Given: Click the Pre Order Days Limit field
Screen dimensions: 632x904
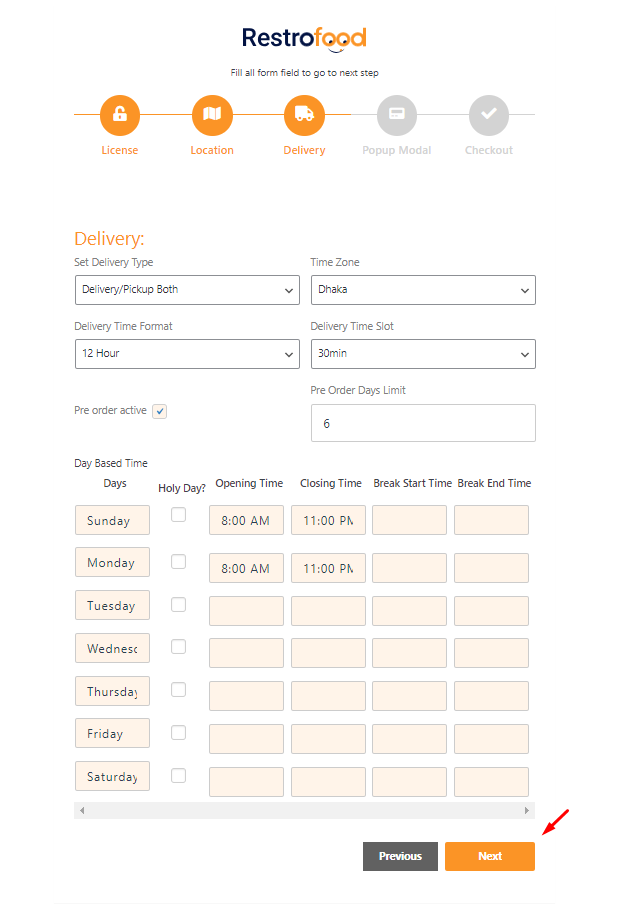Looking at the screenshot, I should [x=423, y=423].
